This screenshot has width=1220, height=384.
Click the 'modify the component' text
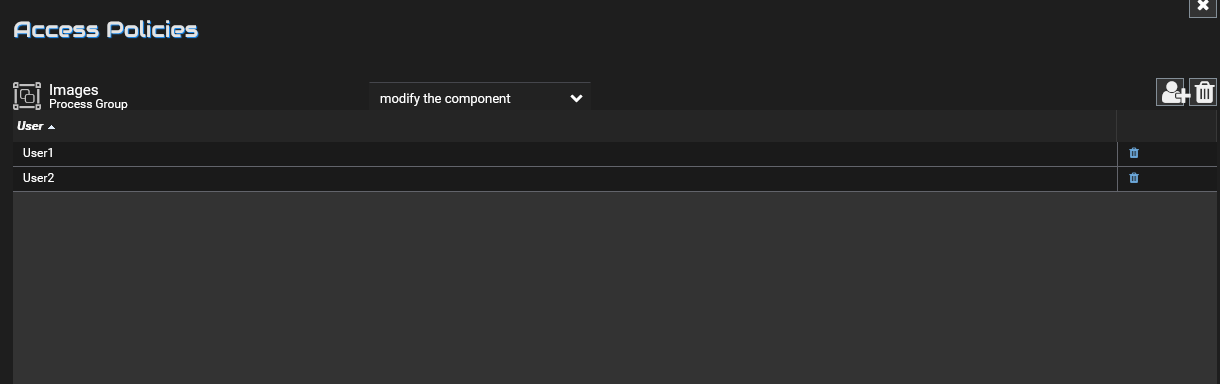point(445,99)
